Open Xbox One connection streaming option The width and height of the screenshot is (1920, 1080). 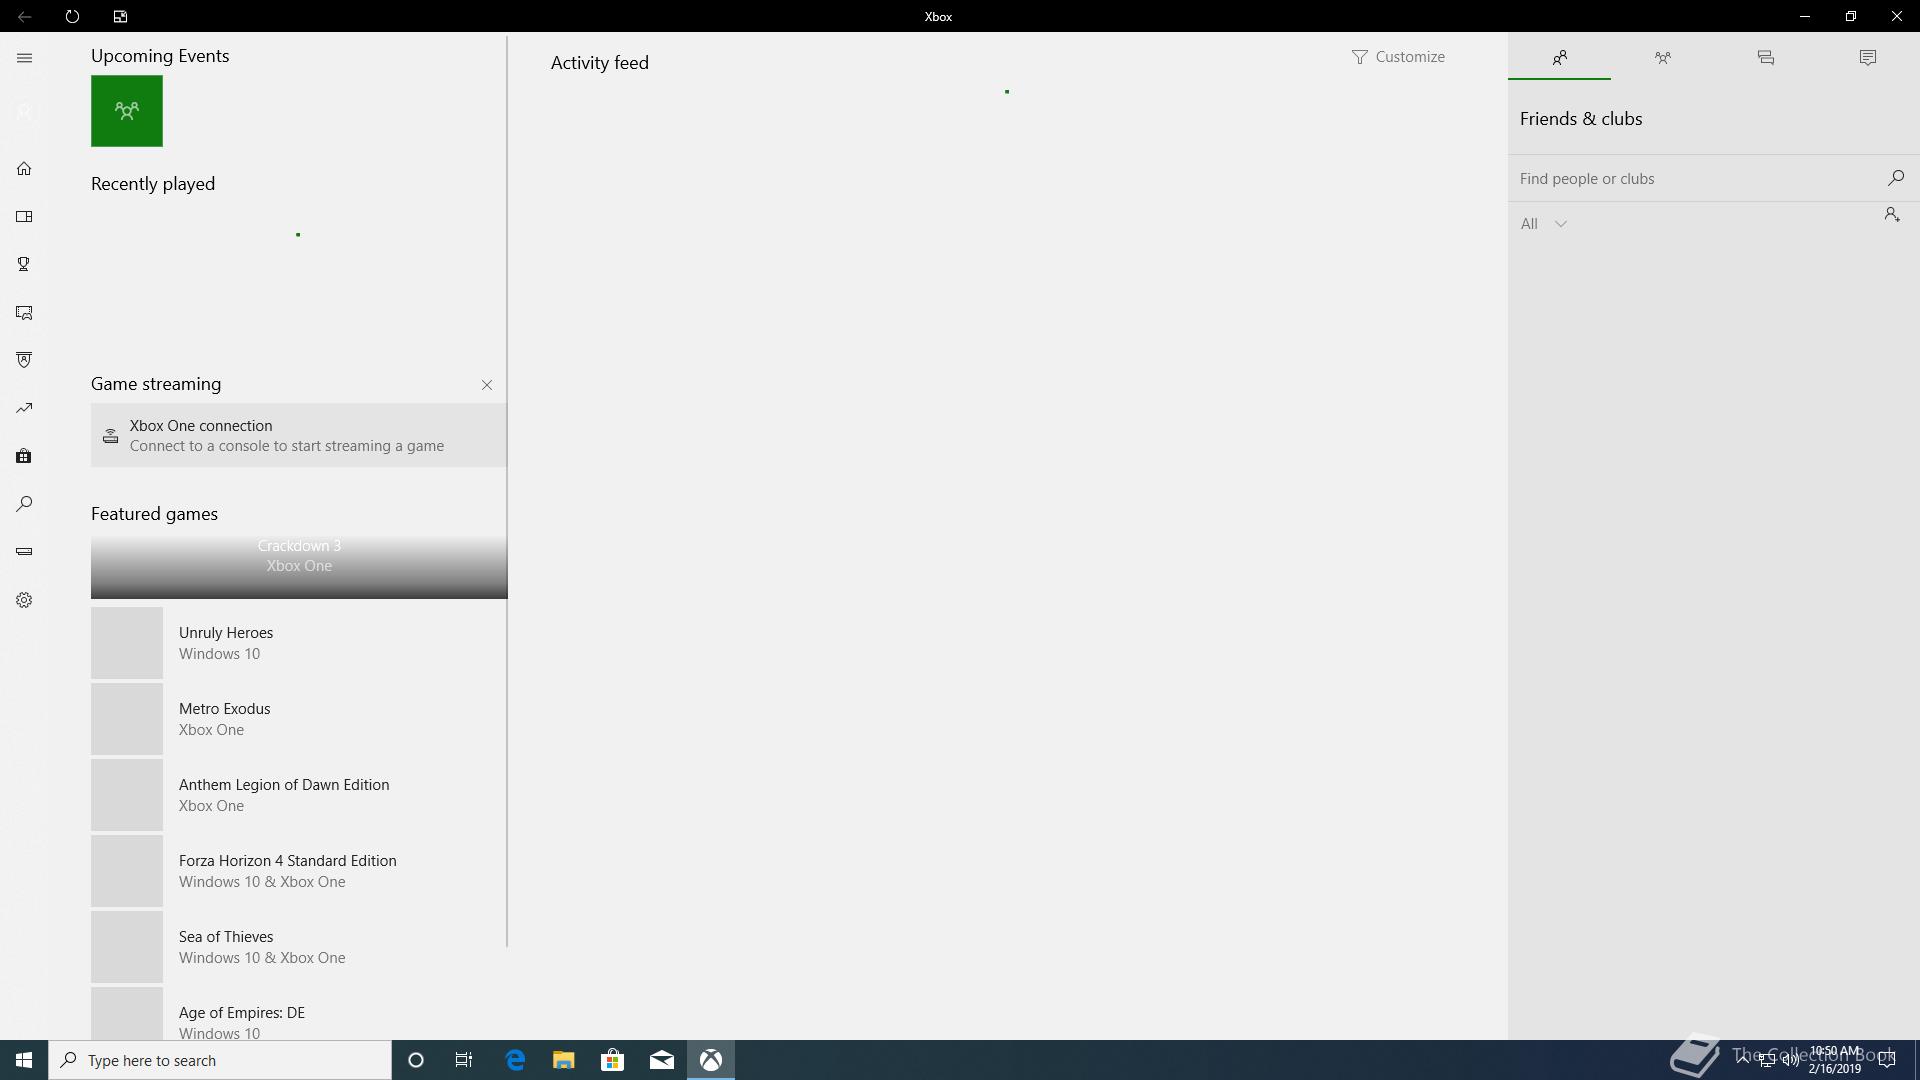(299, 435)
